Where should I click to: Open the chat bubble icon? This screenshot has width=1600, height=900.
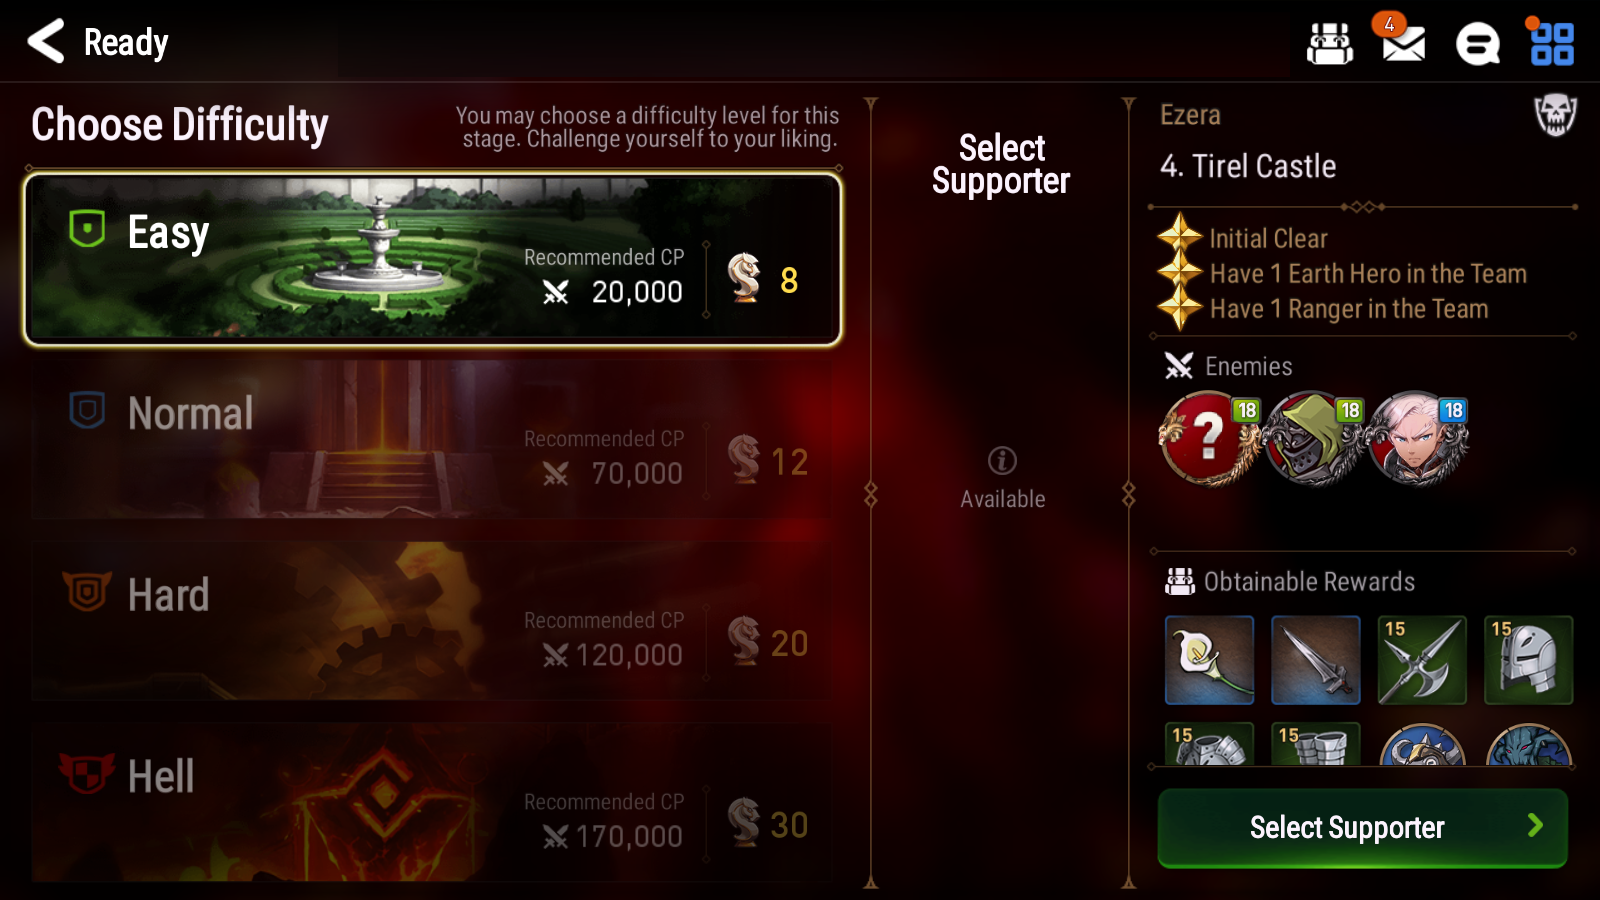[x=1478, y=44]
